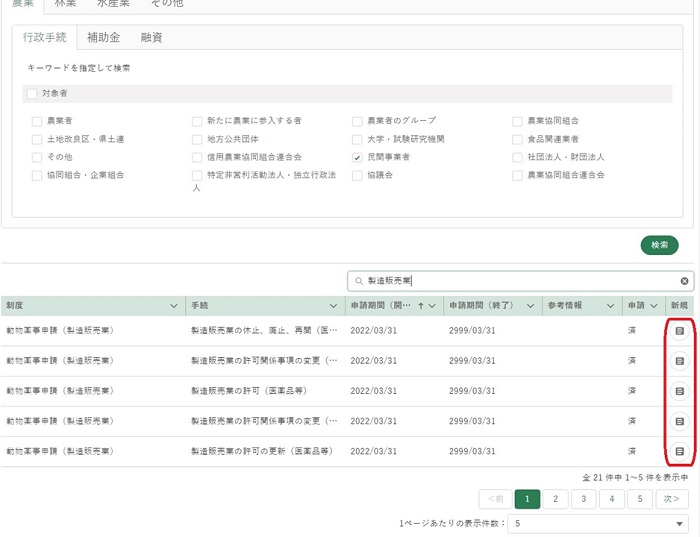This screenshot has height=537, width=700.
Task: Uncheck the 民間事業者 checkbox
Action: tap(357, 157)
